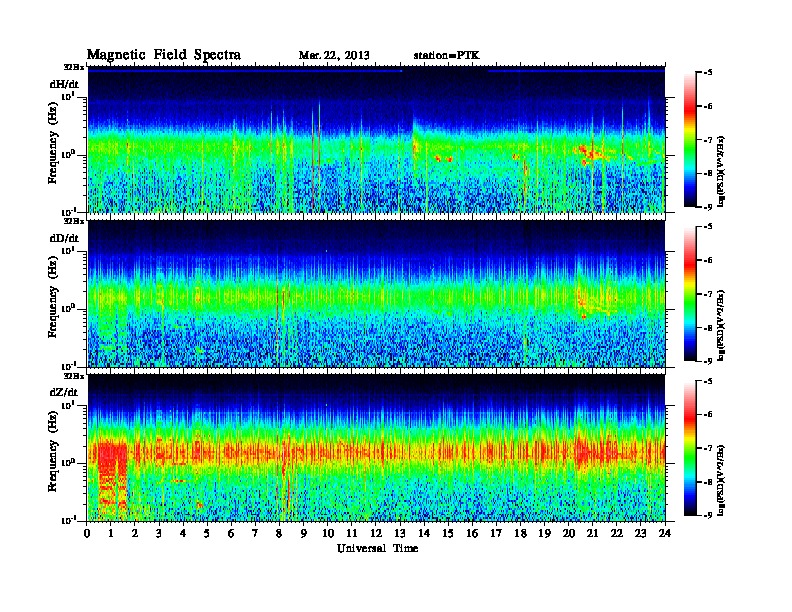Click the log(PSD) label beside the dH/dt color bar
The width and height of the screenshot is (792, 612).
coord(721,172)
